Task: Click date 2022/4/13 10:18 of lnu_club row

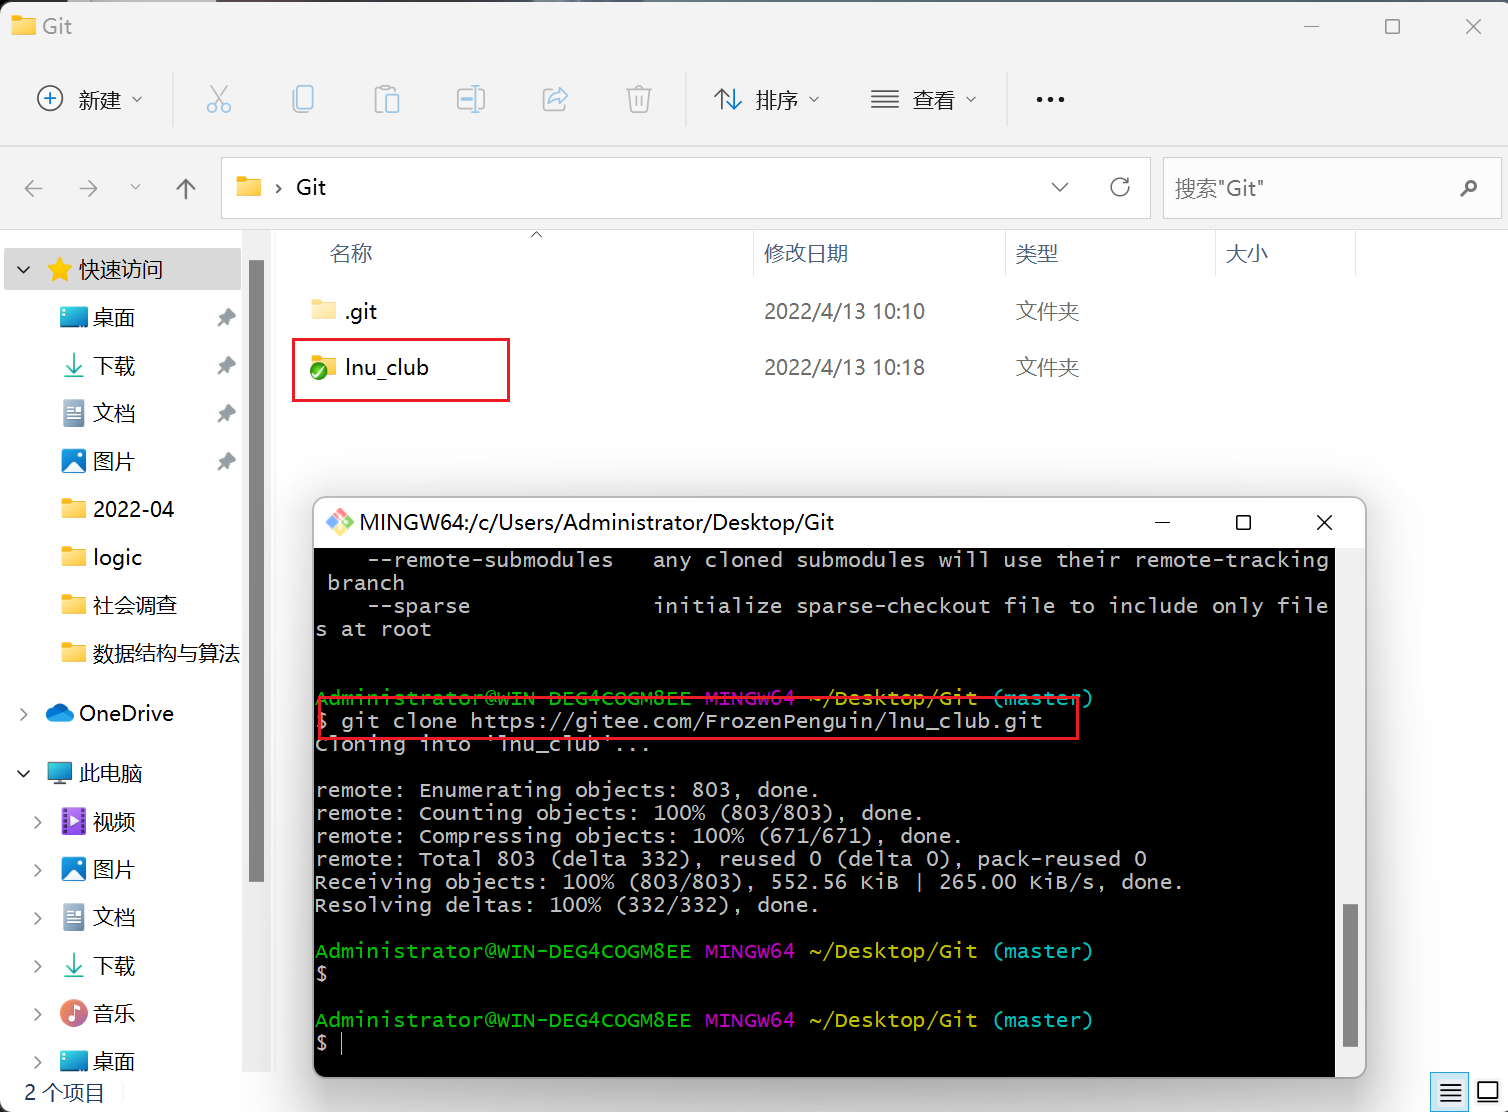Action: 844,367
